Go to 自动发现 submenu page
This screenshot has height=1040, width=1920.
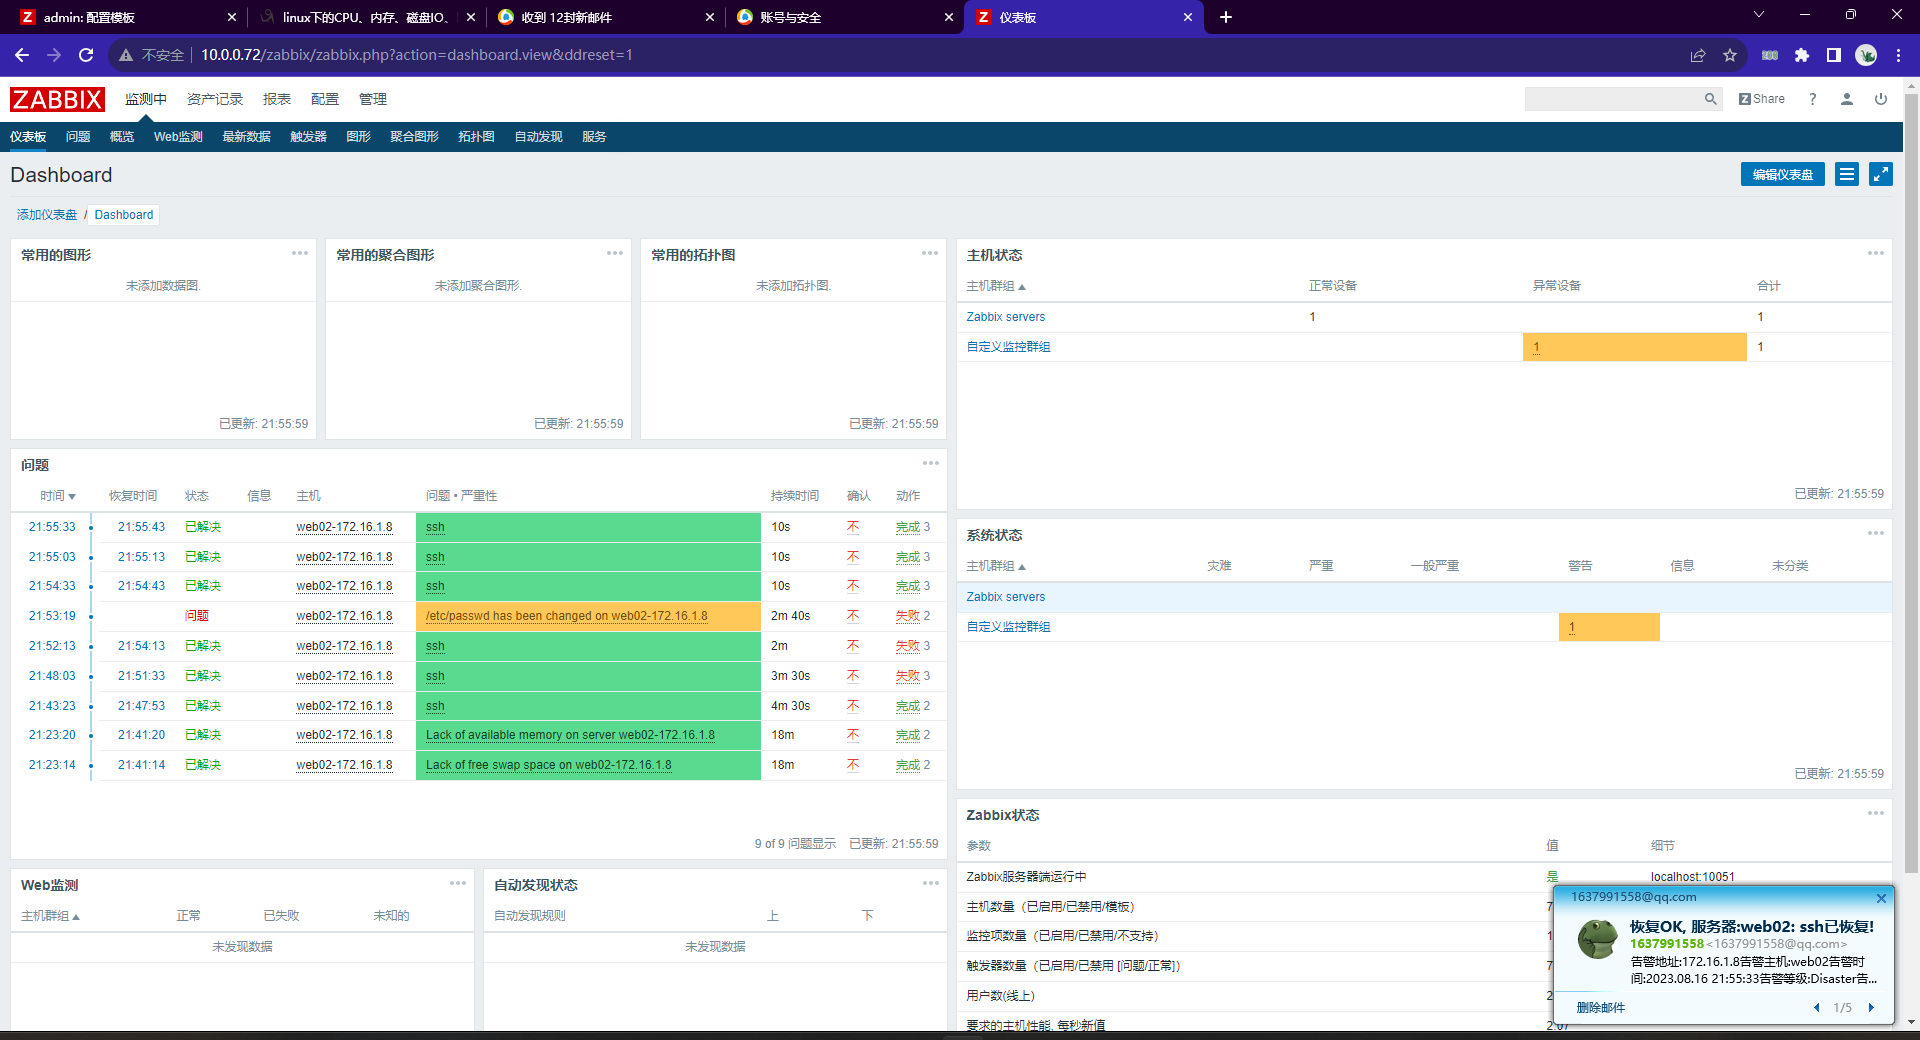(x=538, y=137)
